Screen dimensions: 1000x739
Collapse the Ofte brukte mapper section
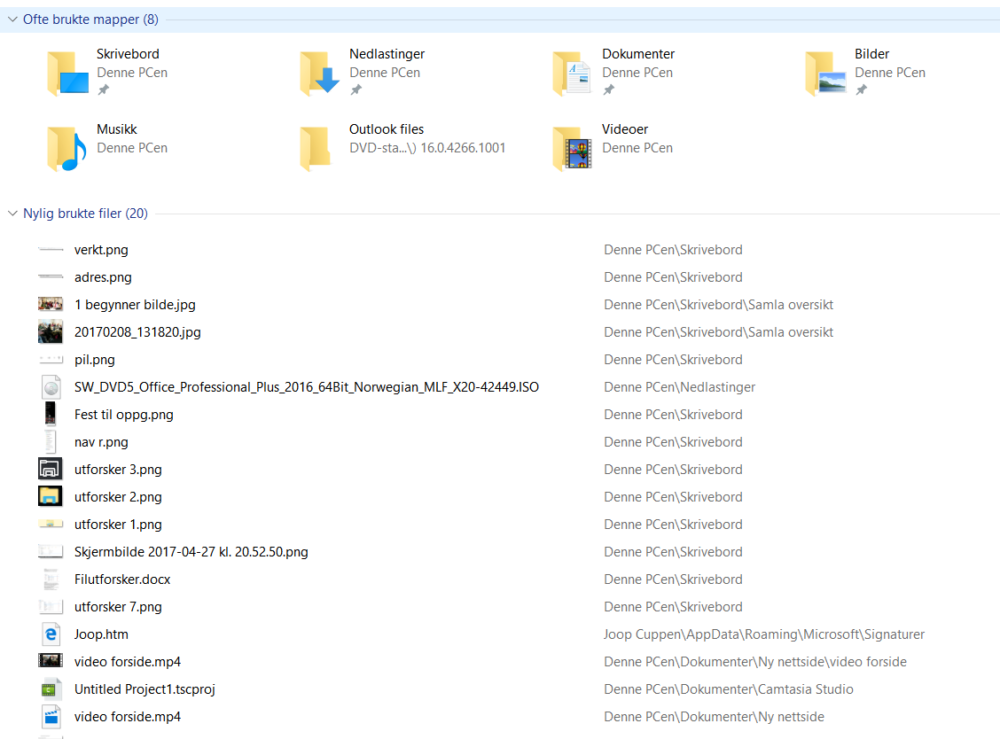pyautogui.click(x=12, y=19)
